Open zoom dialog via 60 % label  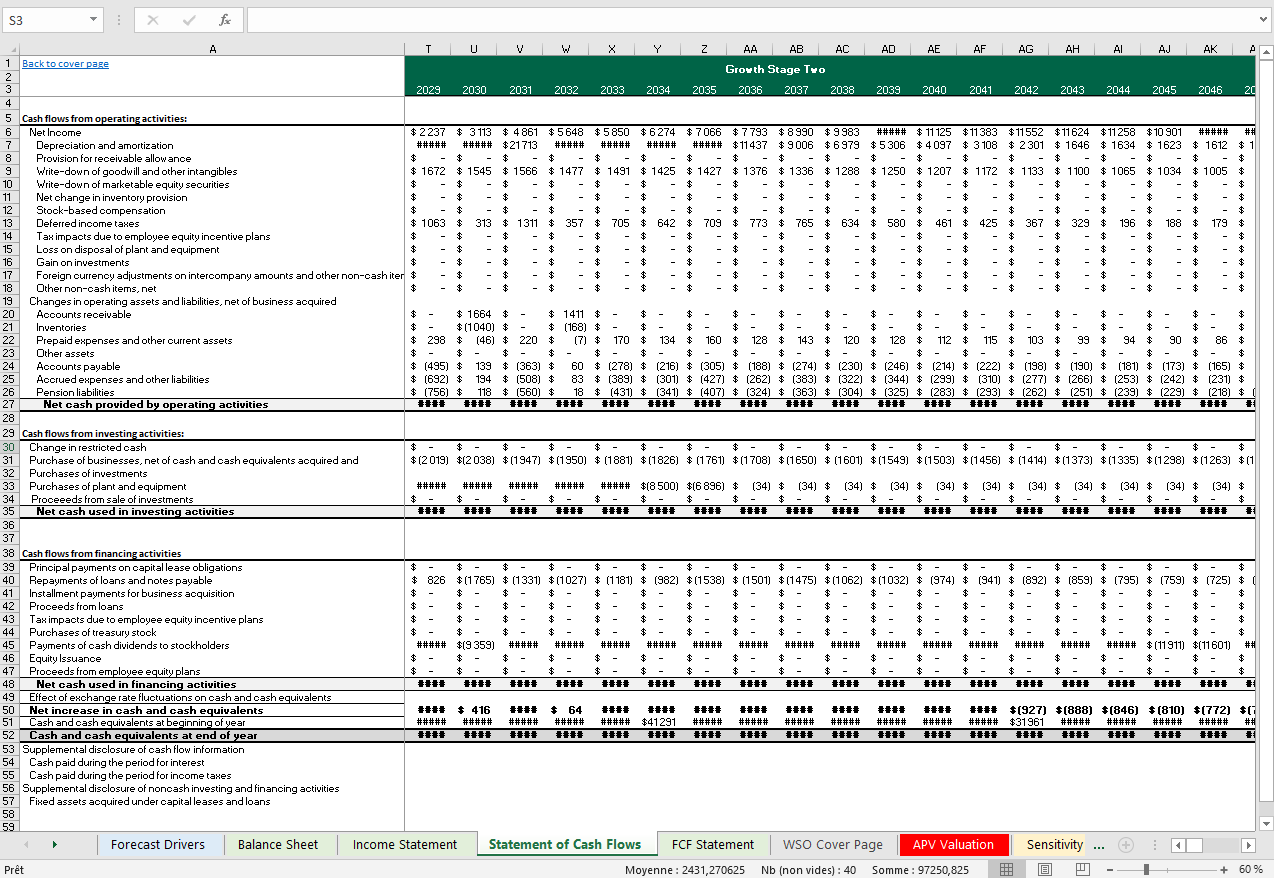click(1252, 869)
